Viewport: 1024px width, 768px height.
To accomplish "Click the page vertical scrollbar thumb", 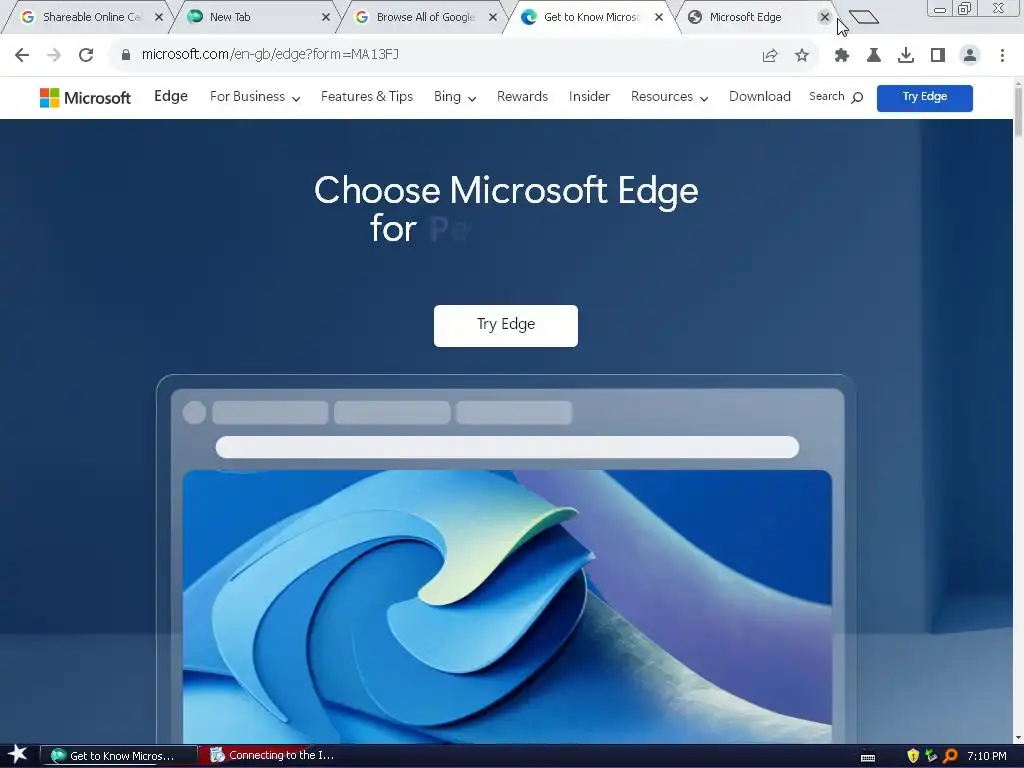I will (x=1018, y=110).
